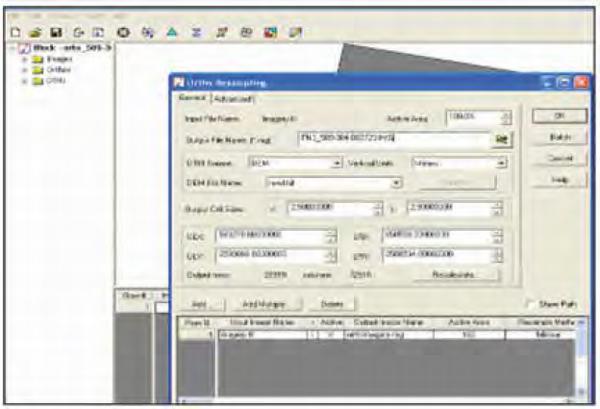Click the round black toolbar icon
Screen dimensions: 600x409
point(123,32)
